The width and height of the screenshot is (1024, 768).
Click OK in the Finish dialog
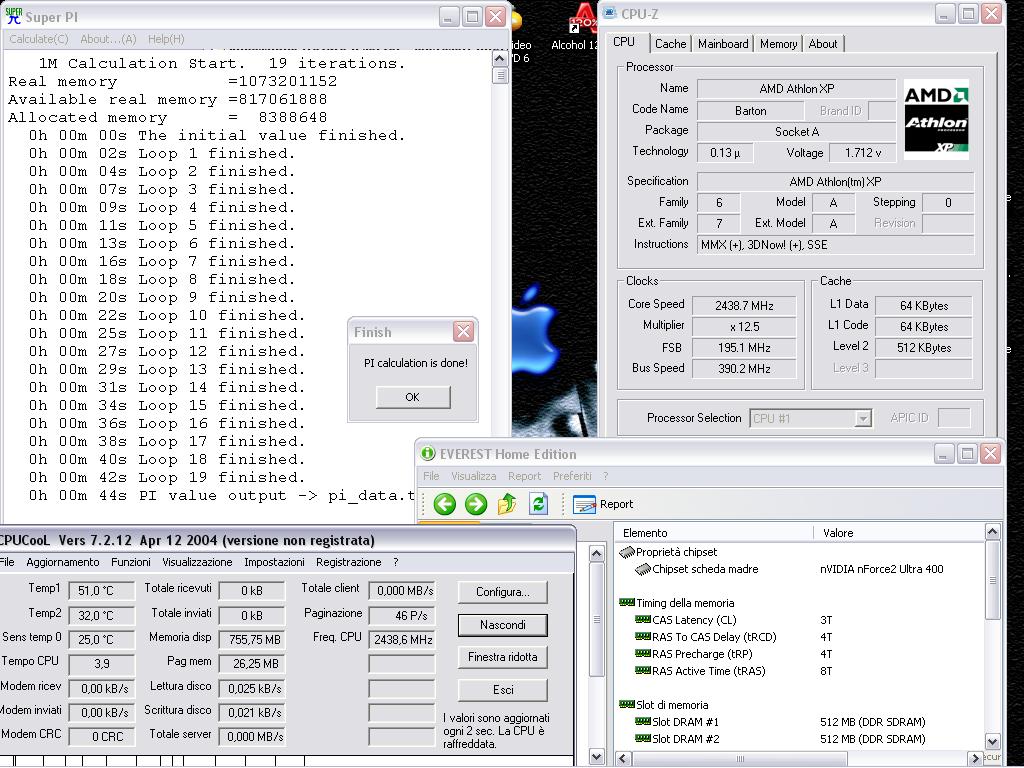413,397
